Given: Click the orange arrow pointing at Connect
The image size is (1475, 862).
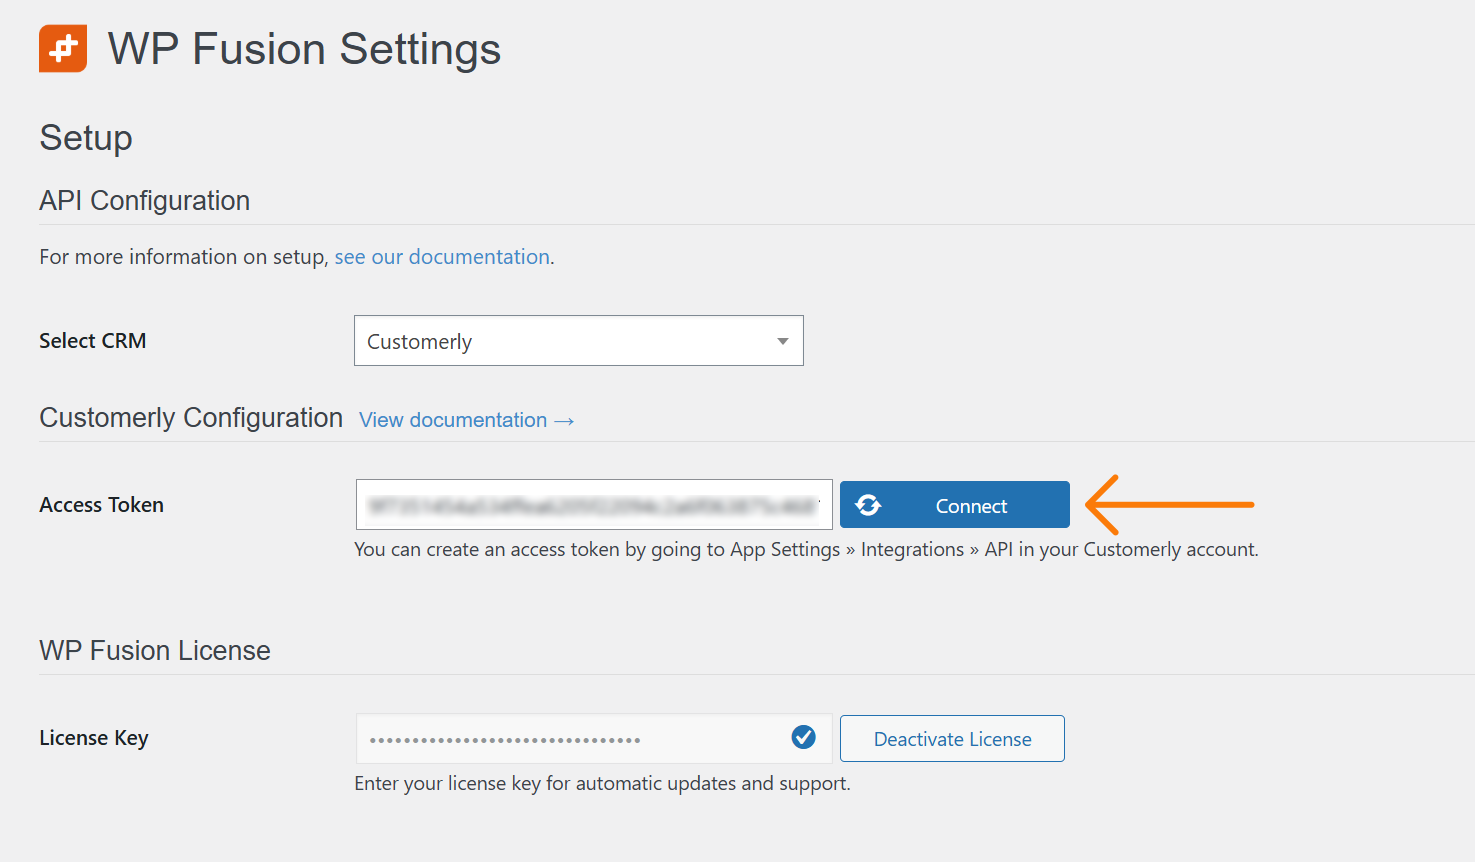Looking at the screenshot, I should [1169, 505].
